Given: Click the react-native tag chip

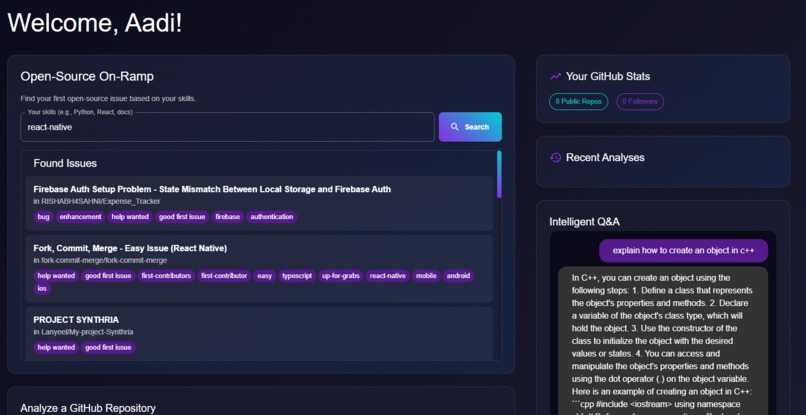Looking at the screenshot, I should (x=388, y=276).
